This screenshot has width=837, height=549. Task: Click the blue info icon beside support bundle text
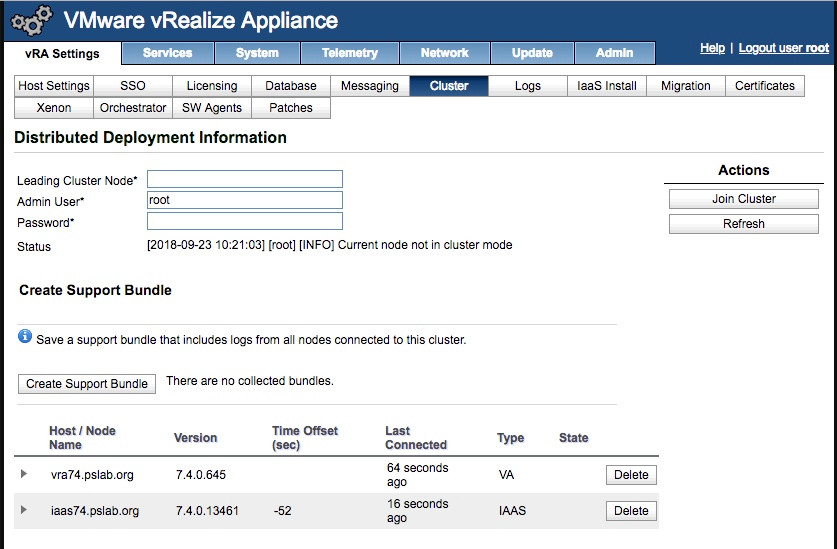[25, 336]
